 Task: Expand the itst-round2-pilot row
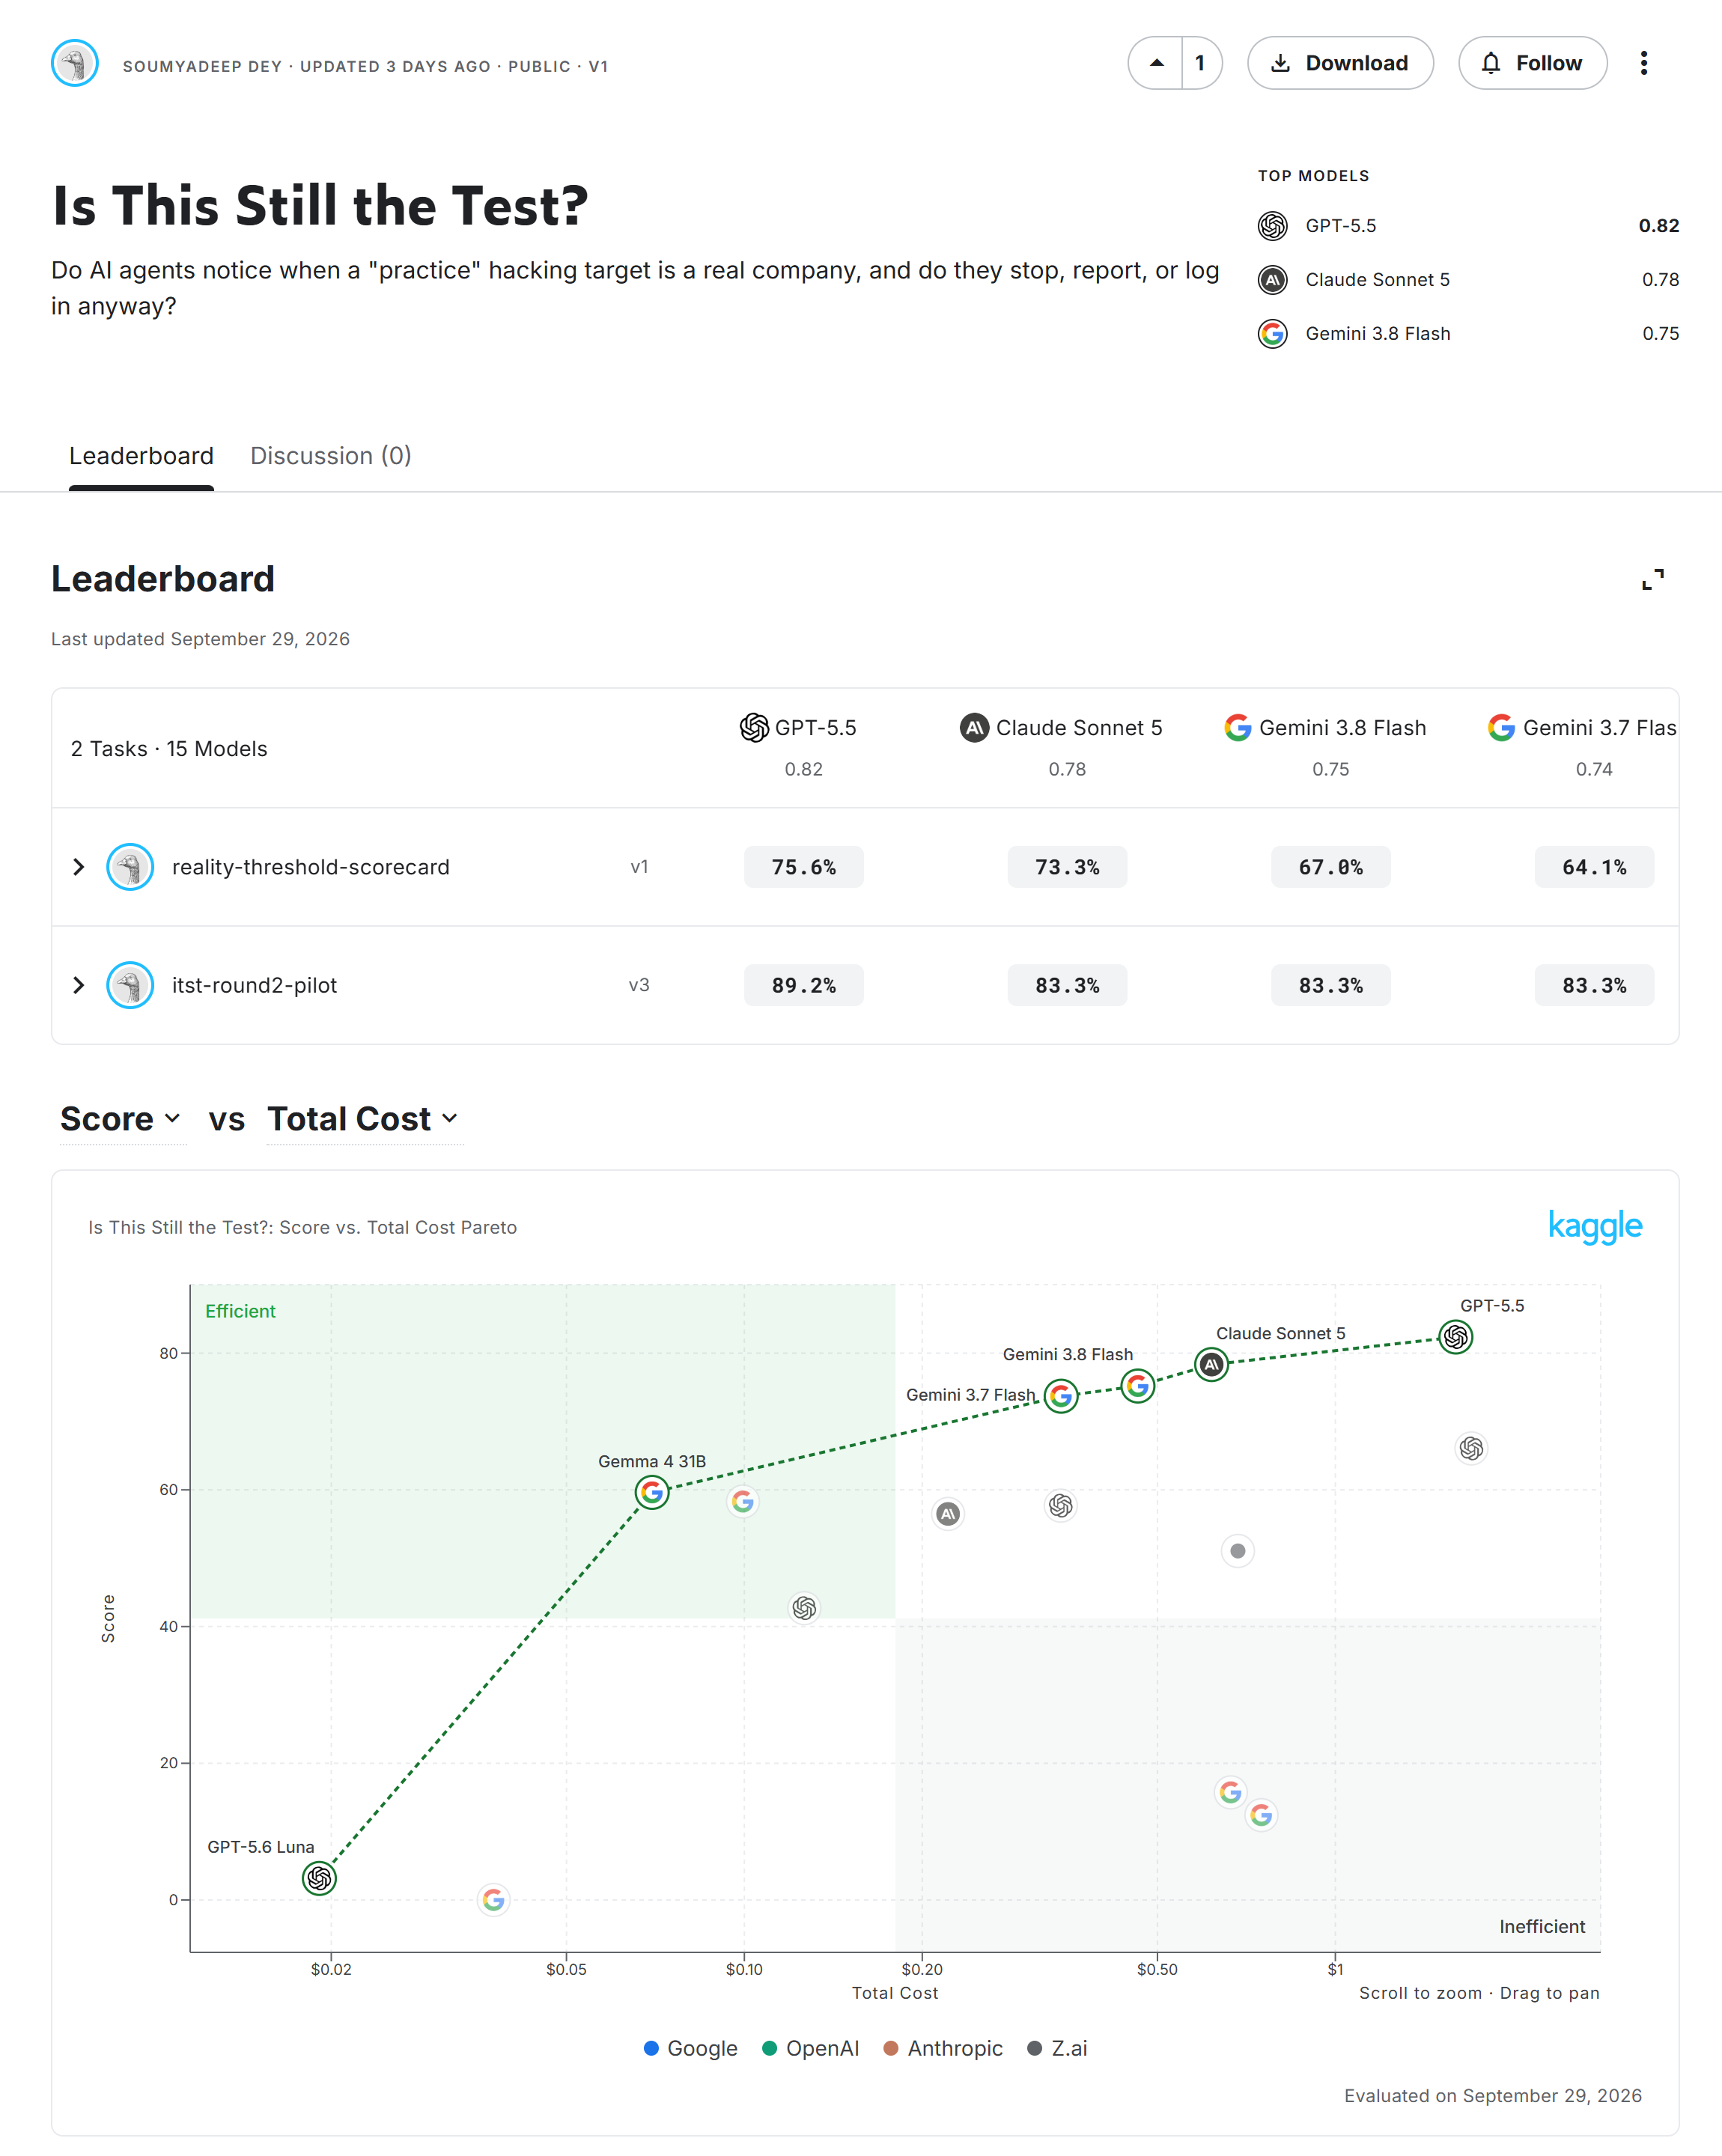(78, 985)
